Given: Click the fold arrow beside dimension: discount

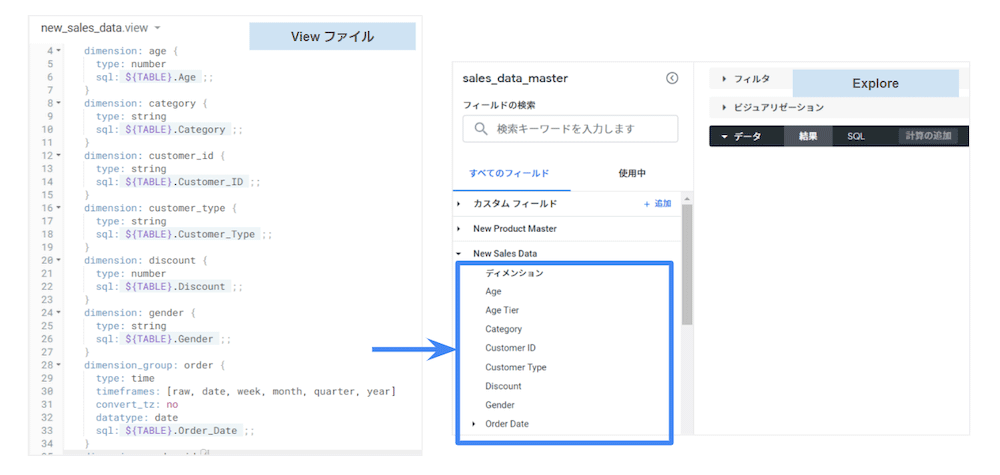Looking at the screenshot, I should pyautogui.click(x=58, y=260).
